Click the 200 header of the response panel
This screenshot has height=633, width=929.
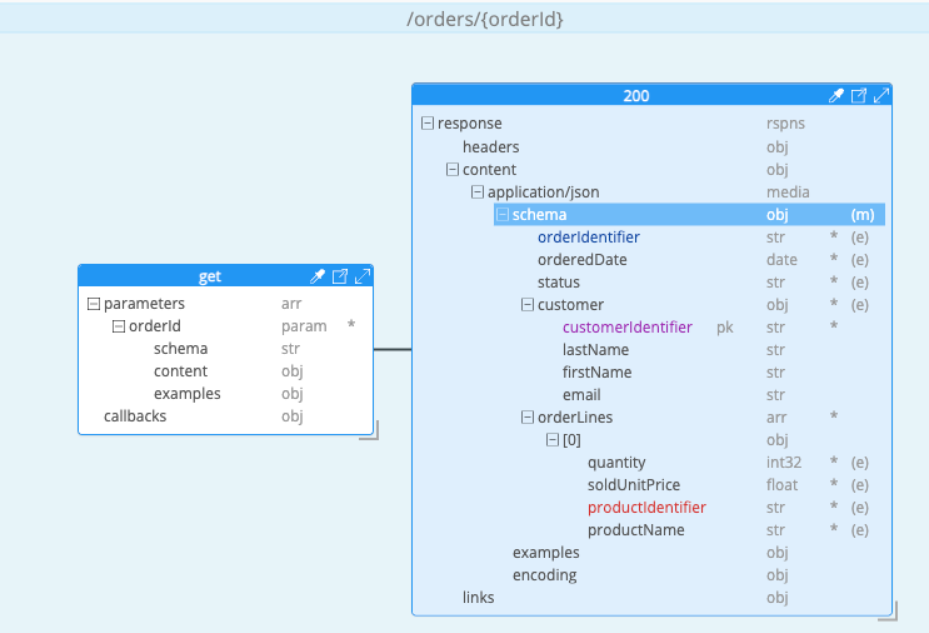pos(636,95)
